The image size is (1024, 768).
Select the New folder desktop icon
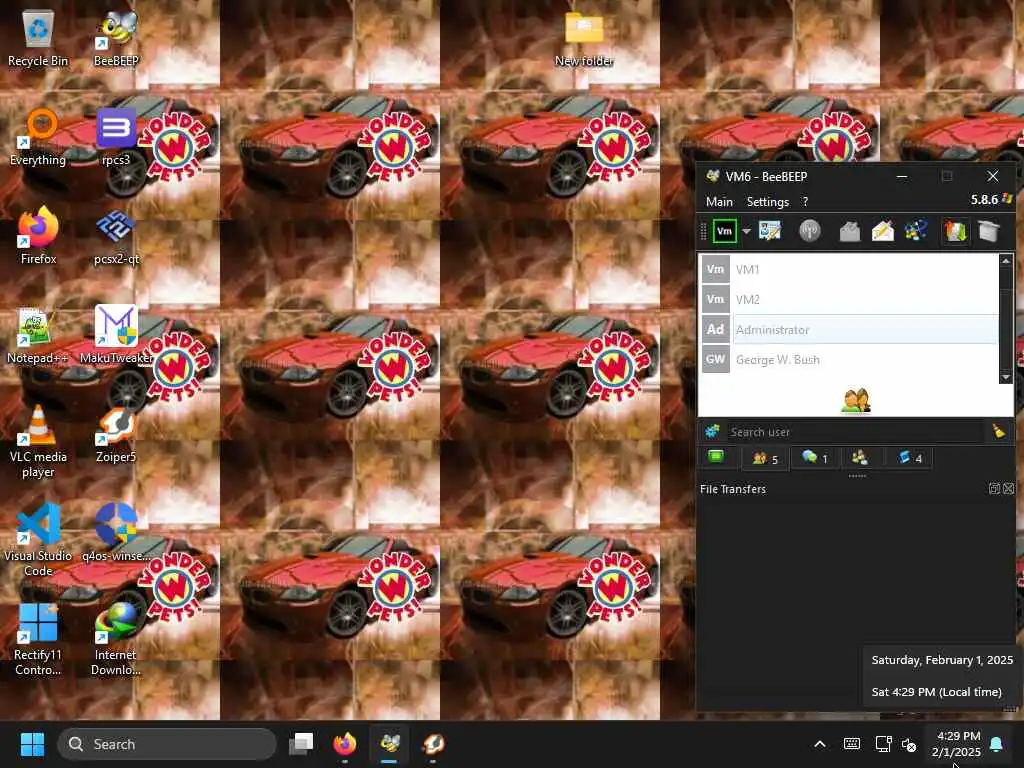(x=584, y=38)
